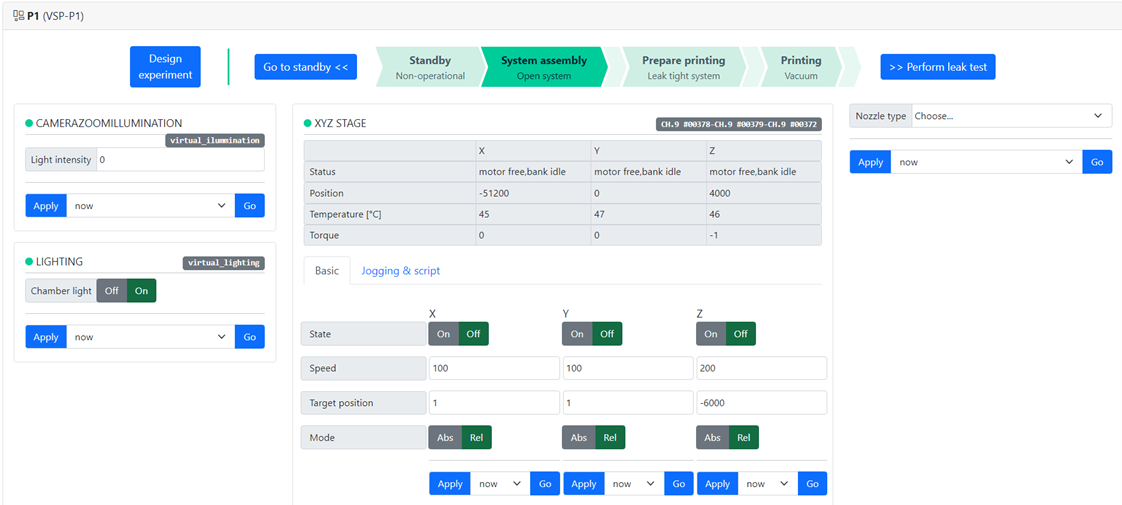The image size is (1122, 505).
Task: Click the green status dot beside XYZ STAGE
Action: point(308,123)
